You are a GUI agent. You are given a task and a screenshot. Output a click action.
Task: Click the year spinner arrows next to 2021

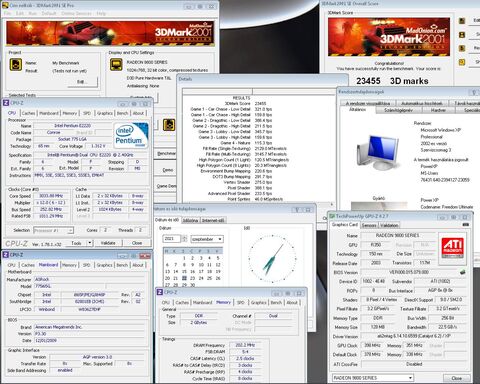click(x=184, y=239)
